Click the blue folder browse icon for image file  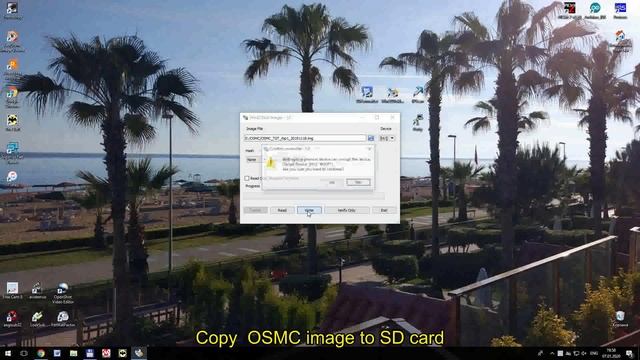(x=371, y=138)
